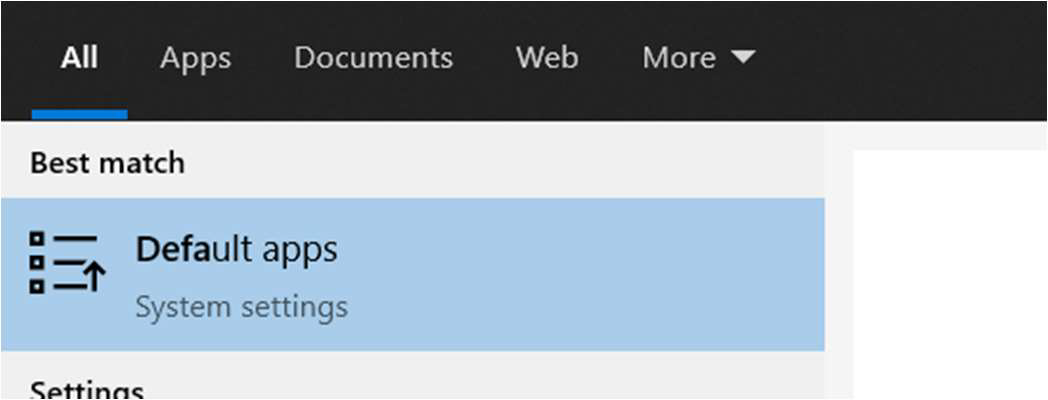Open the Default apps title text
The image size is (1048, 400).
(237, 249)
